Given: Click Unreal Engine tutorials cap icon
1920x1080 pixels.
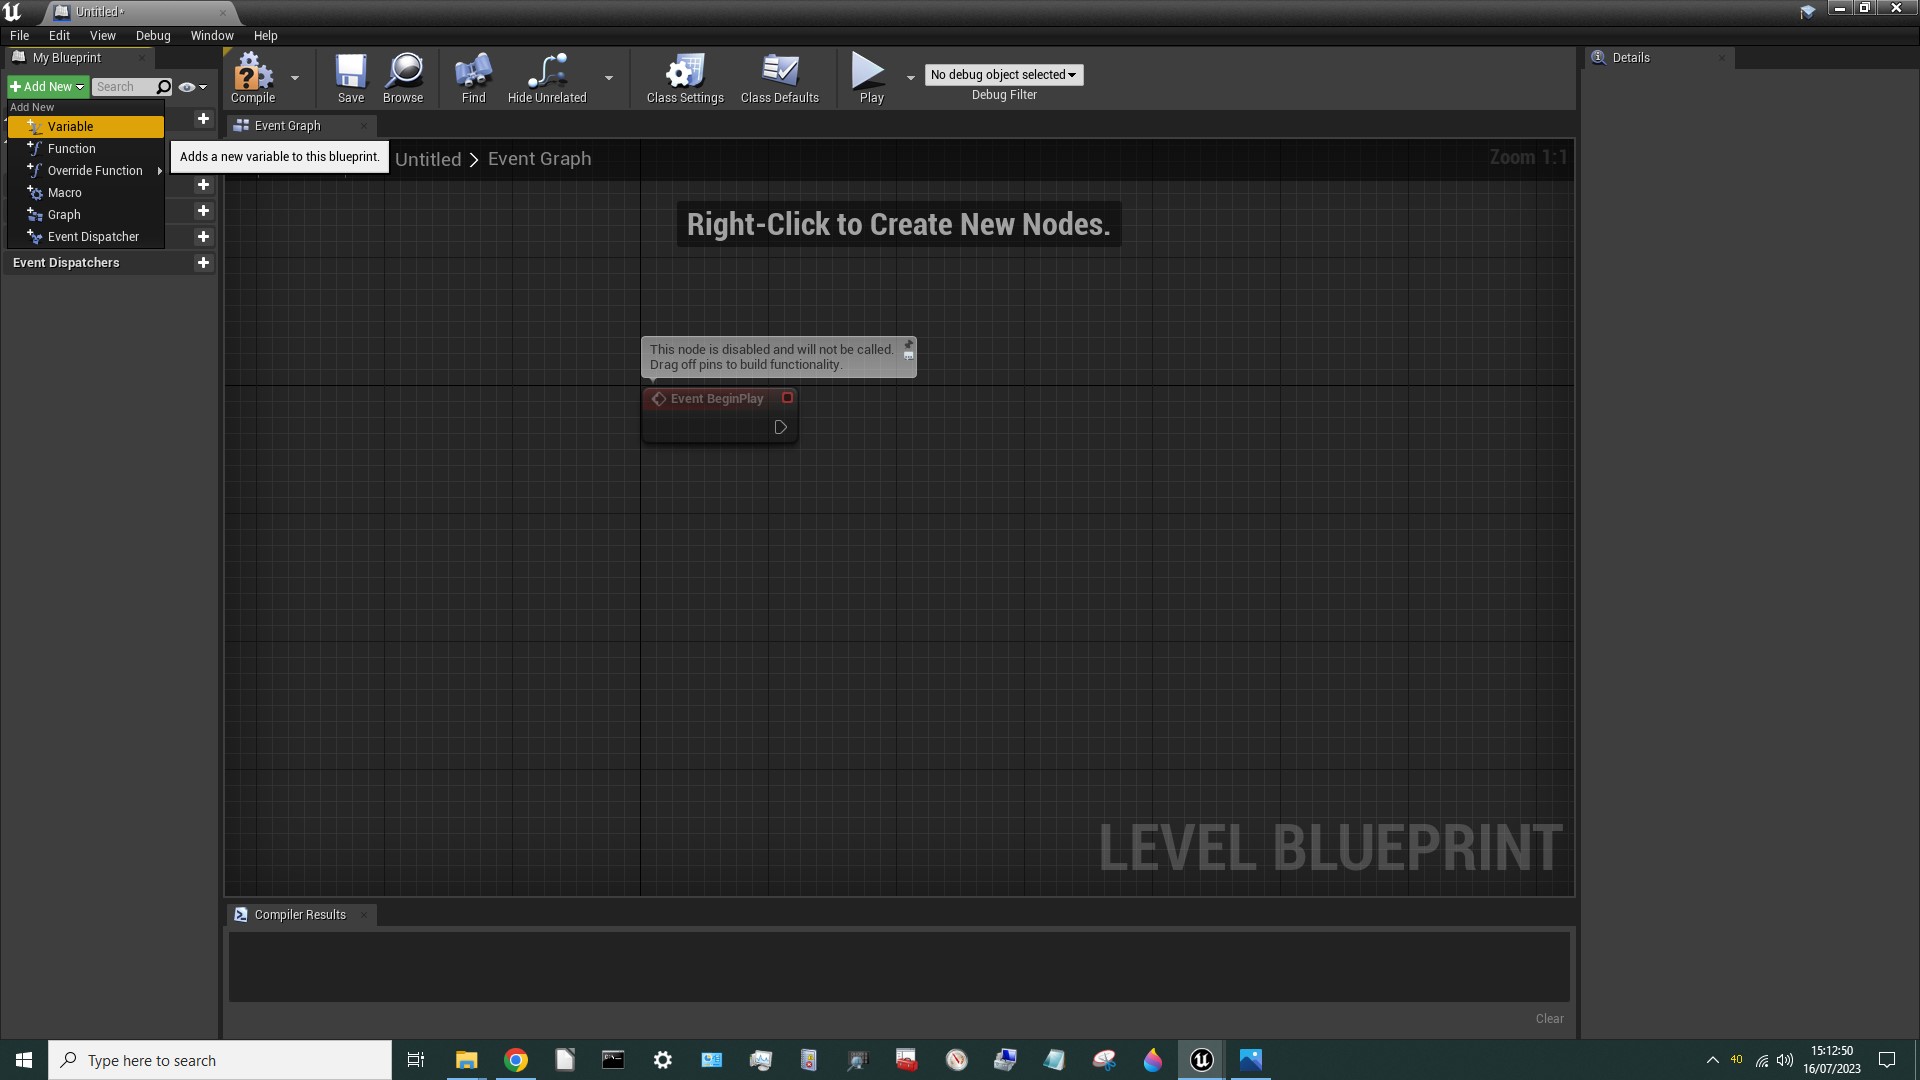Looking at the screenshot, I should [1807, 12].
